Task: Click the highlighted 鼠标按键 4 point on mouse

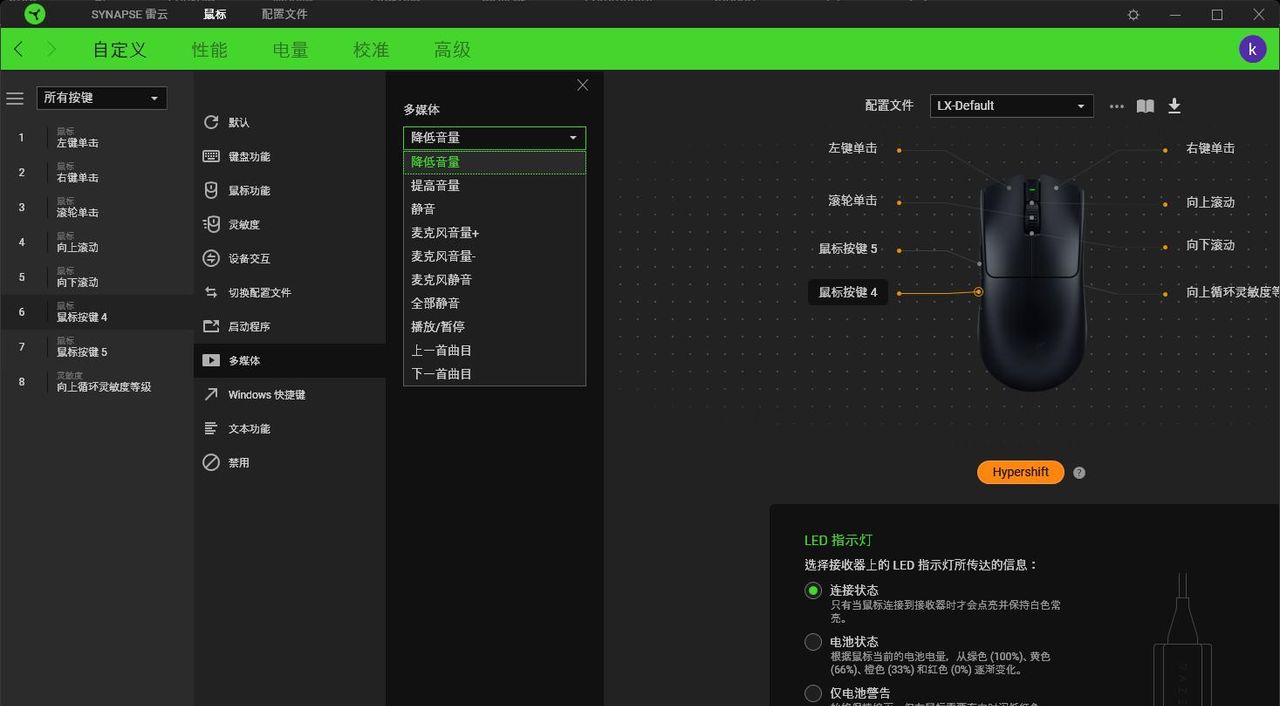Action: point(978,292)
